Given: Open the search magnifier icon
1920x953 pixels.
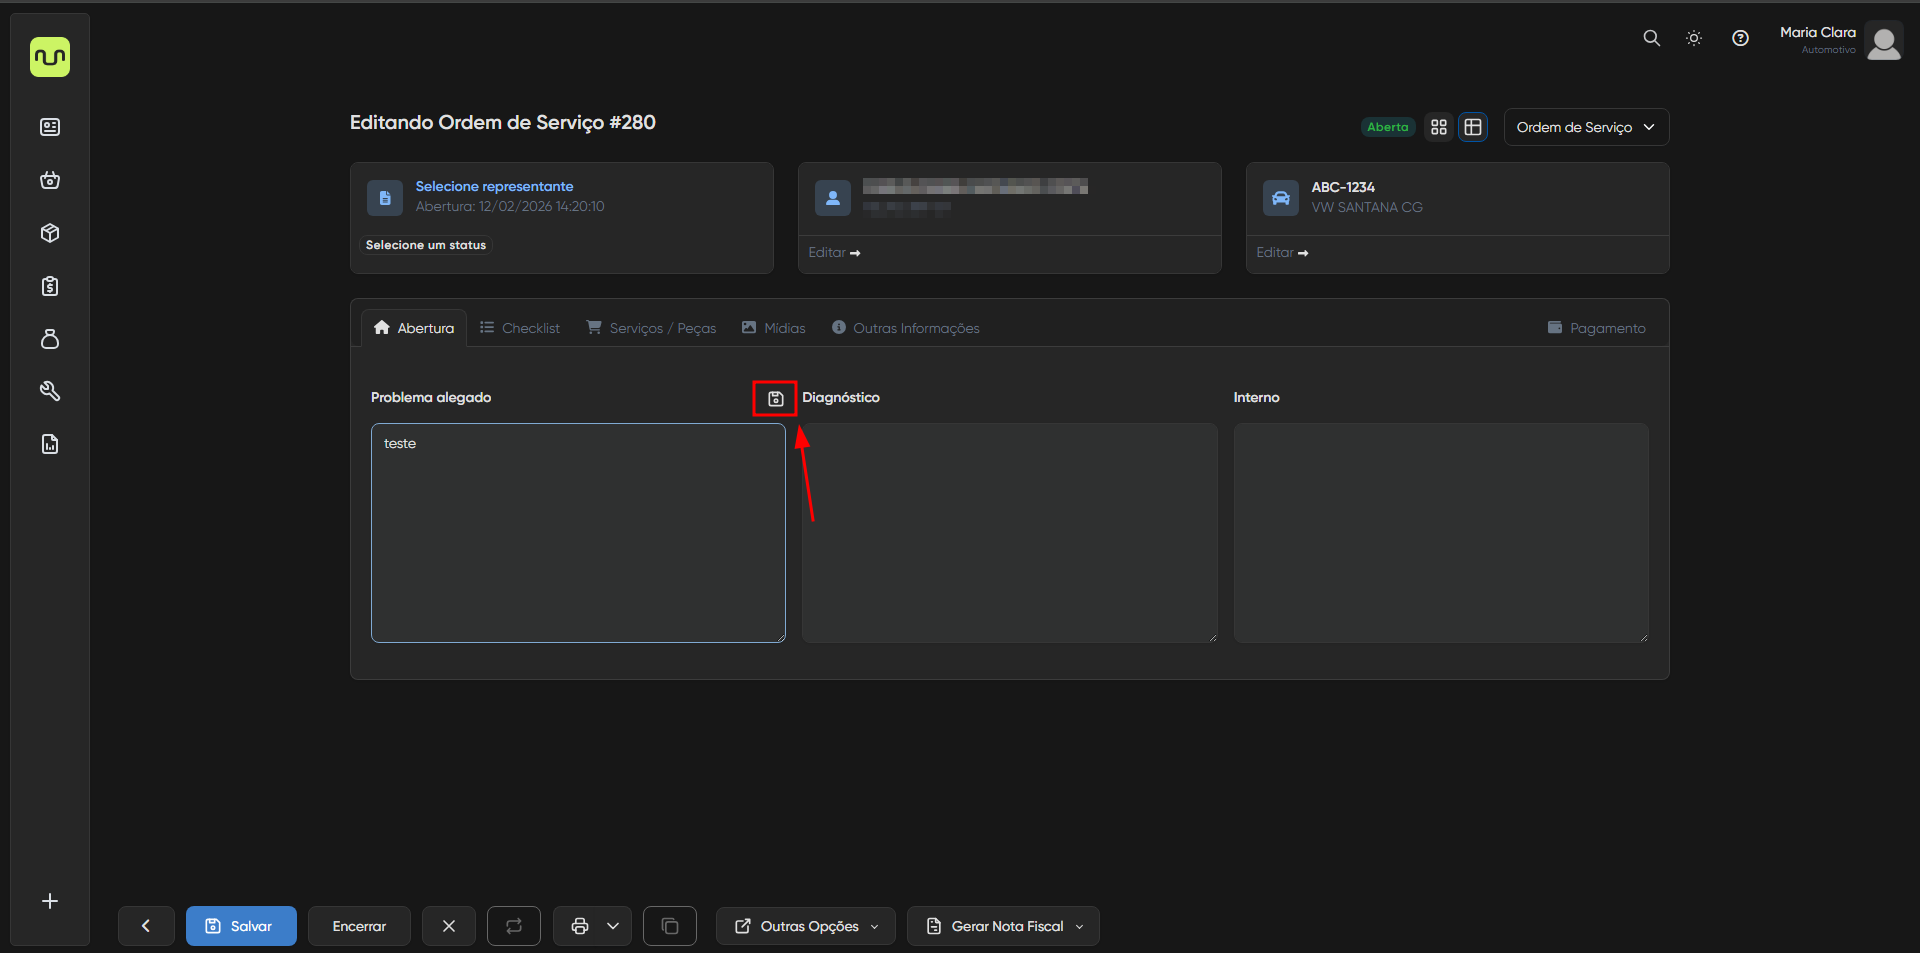Looking at the screenshot, I should pos(1651,38).
